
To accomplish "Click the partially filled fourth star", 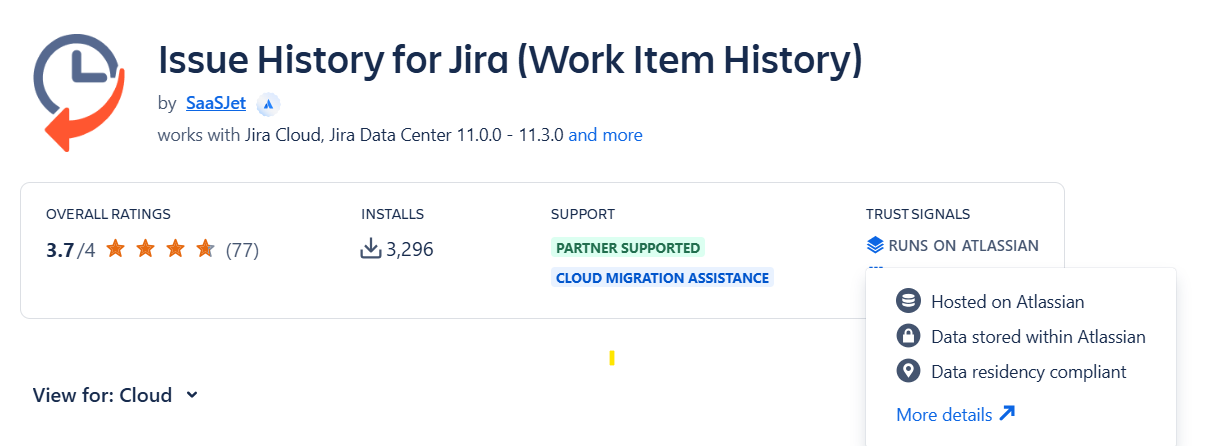I will 205,249.
